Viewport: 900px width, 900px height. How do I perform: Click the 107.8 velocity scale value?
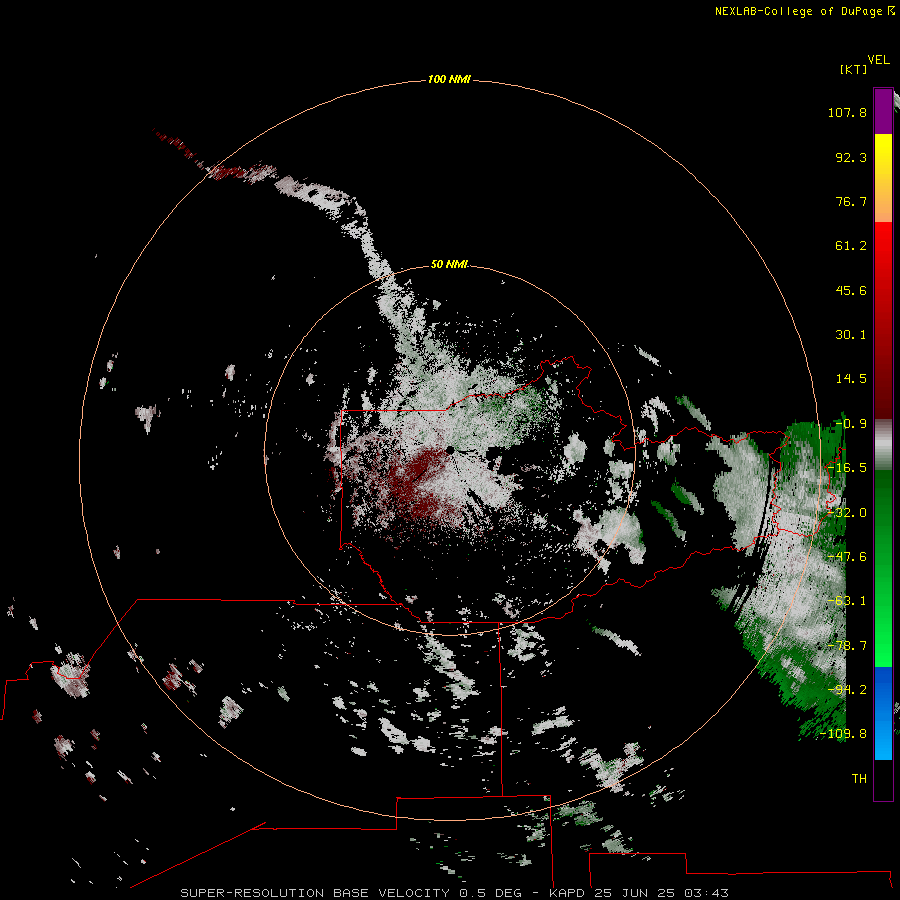pos(847,112)
